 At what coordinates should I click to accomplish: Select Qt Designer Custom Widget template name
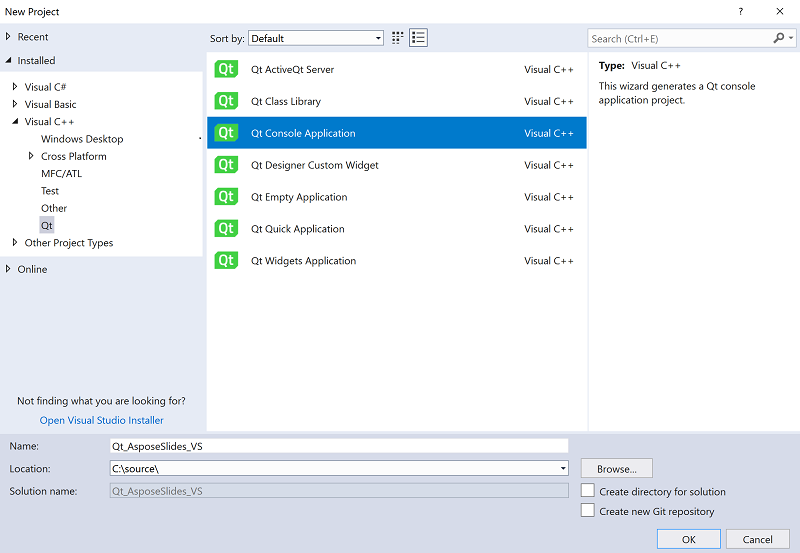point(315,165)
